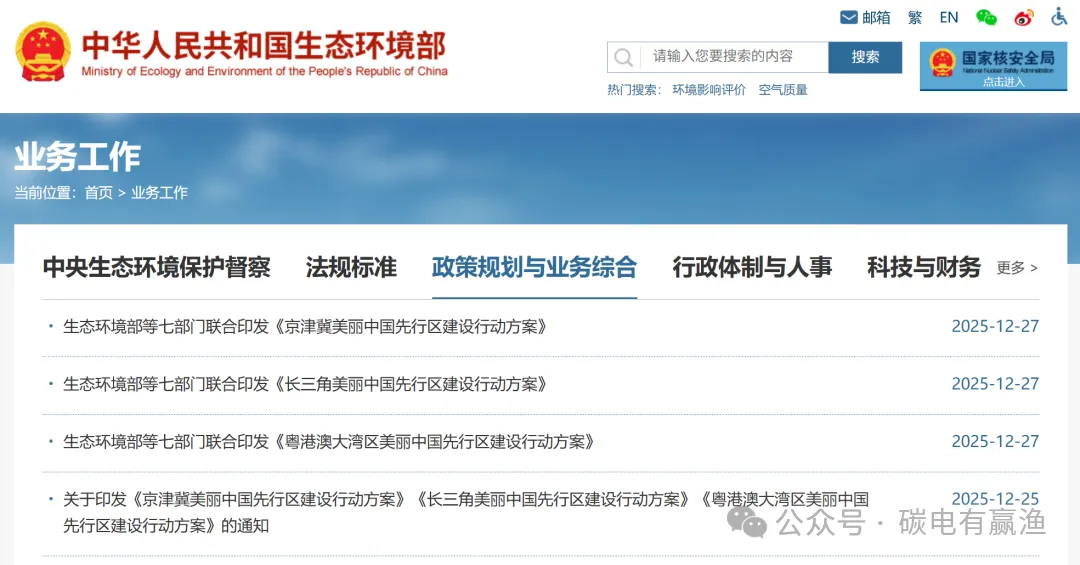This screenshot has height=565, width=1080.
Task: Open the Weibo icon in the header
Action: point(1024,18)
